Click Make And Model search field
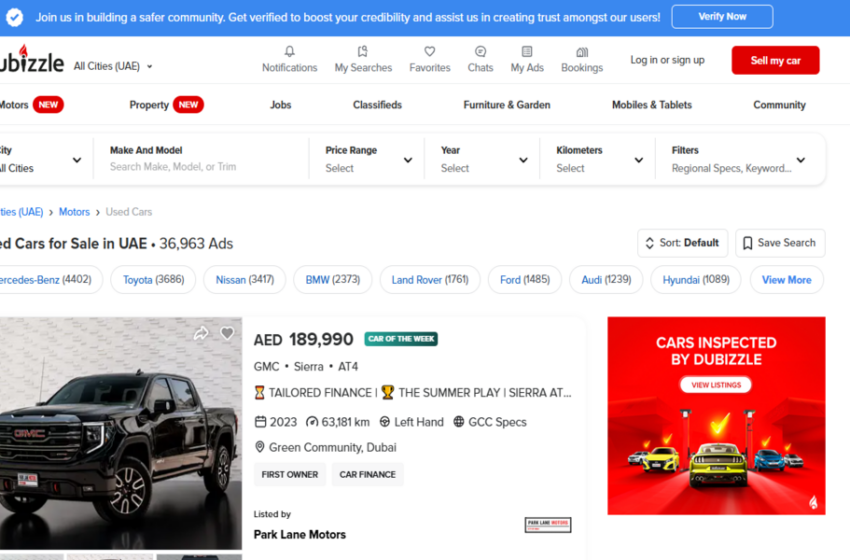 (x=201, y=159)
